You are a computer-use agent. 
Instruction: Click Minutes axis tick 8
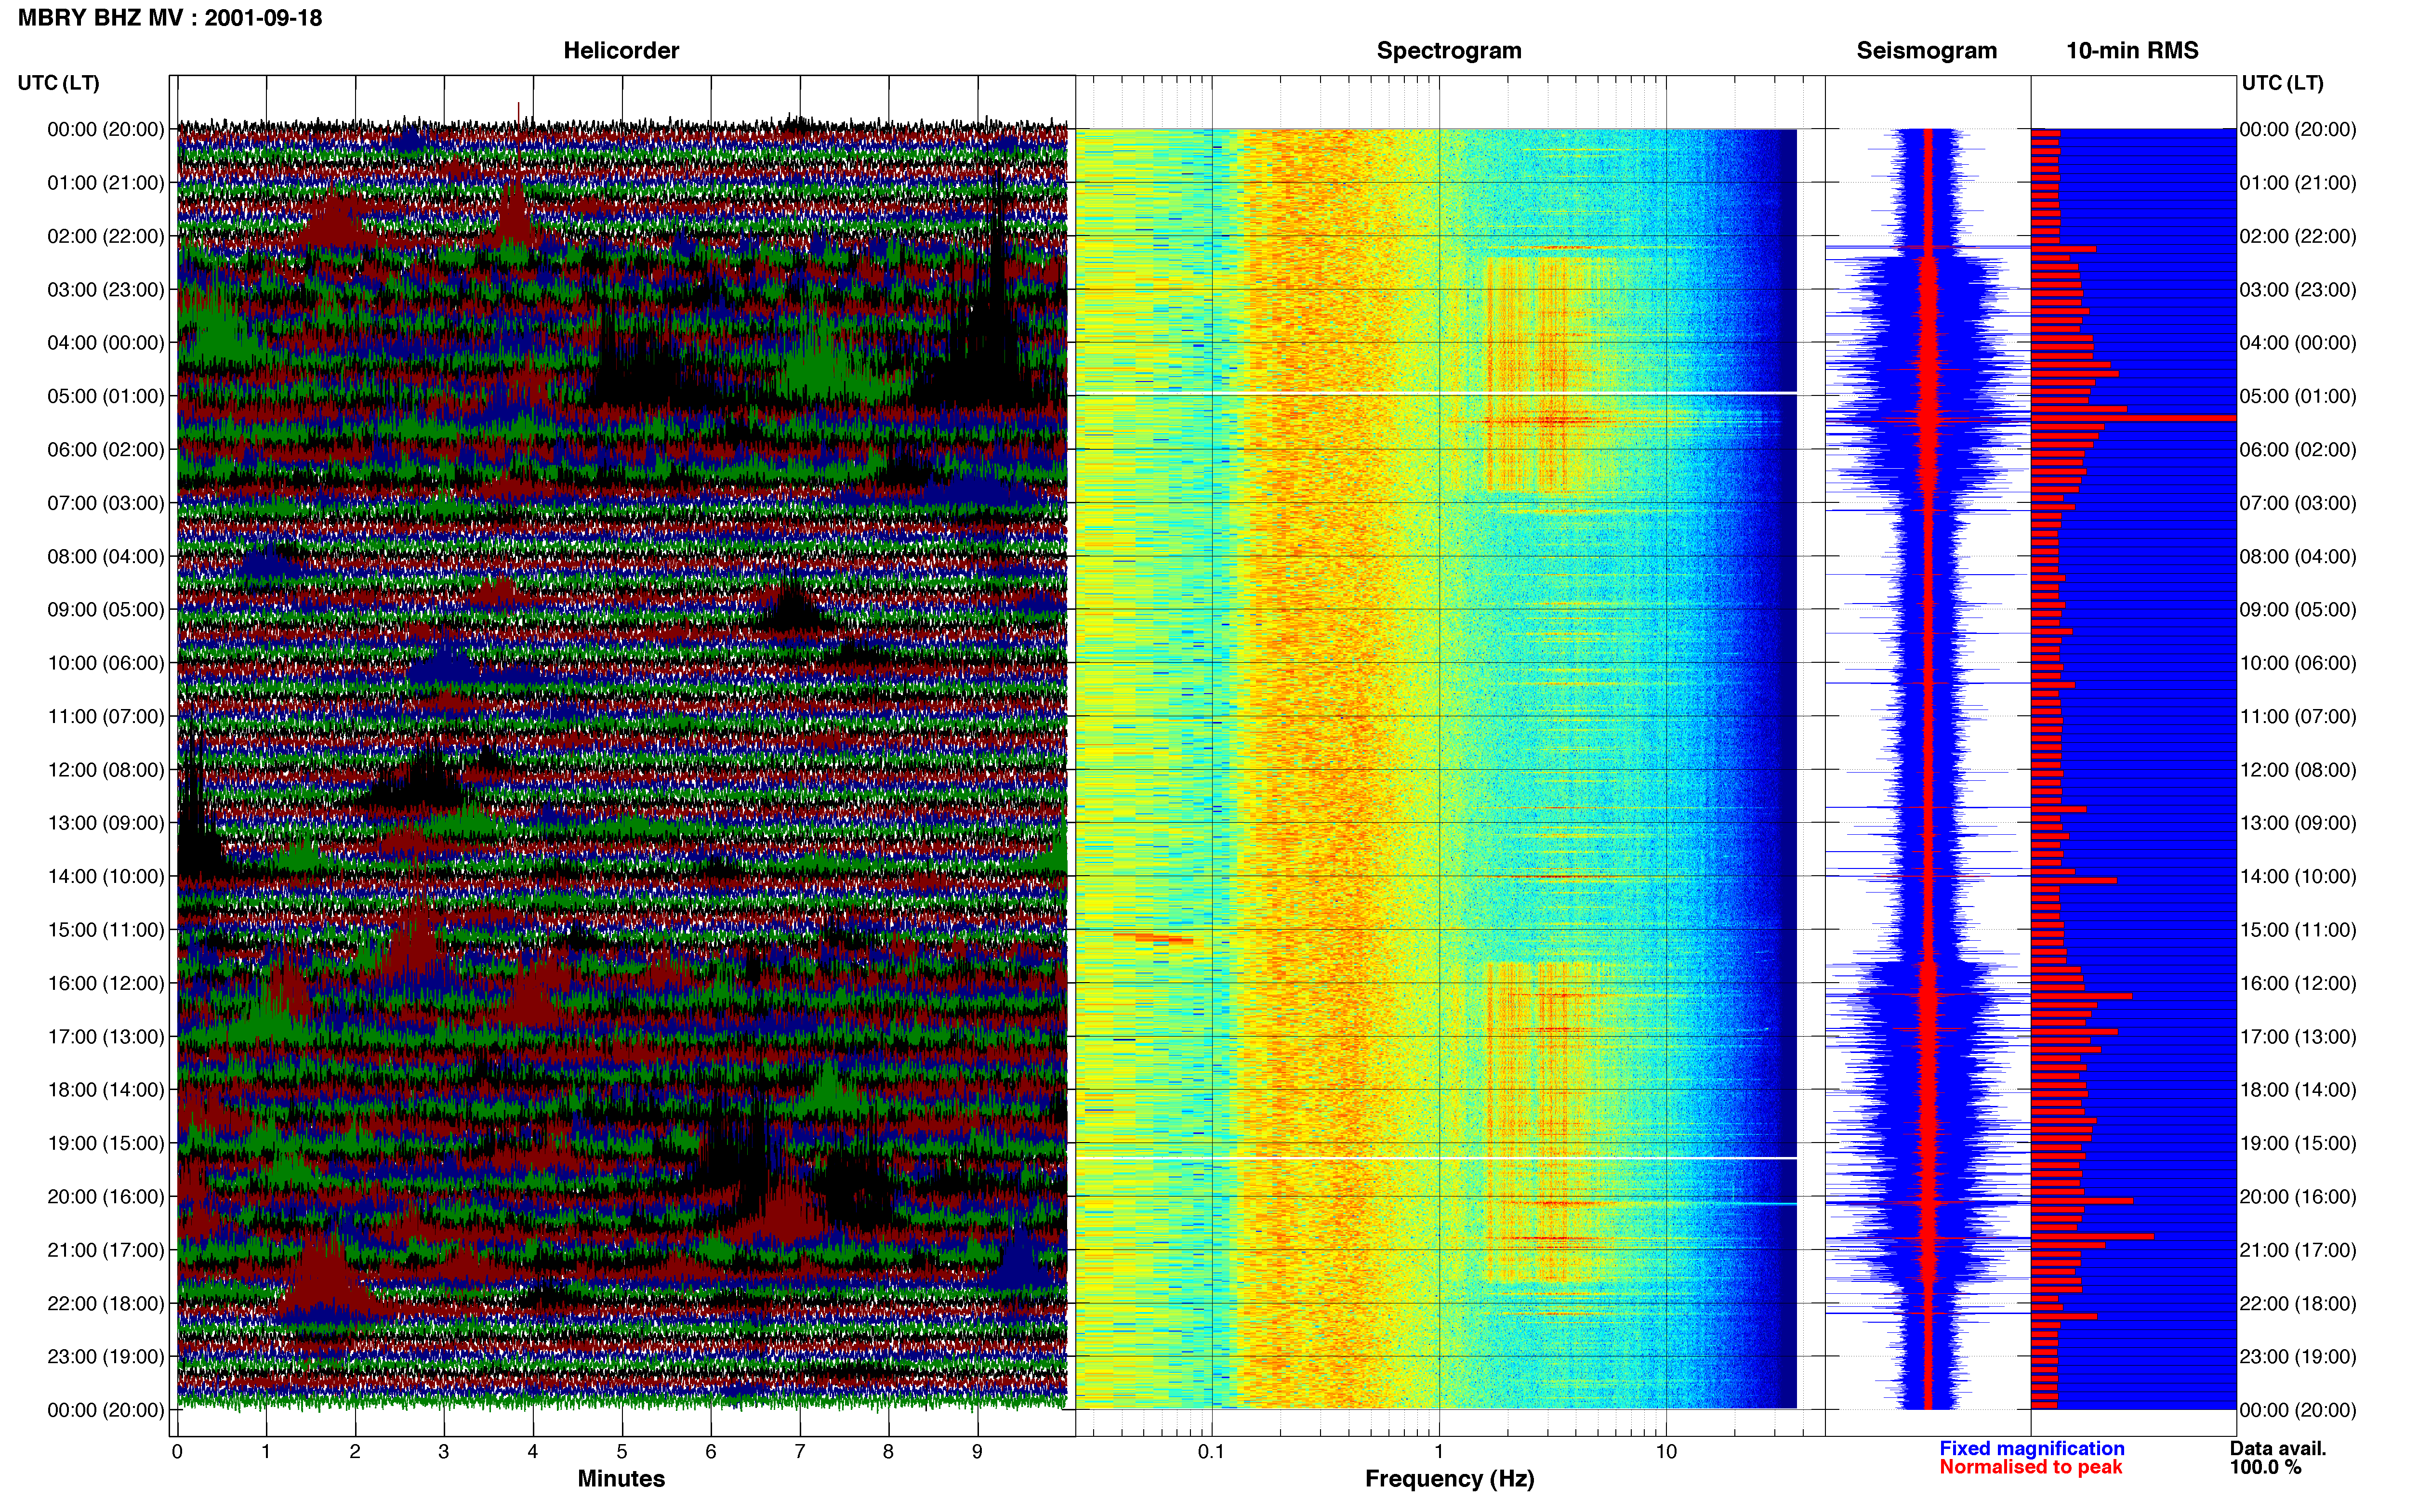(x=888, y=1451)
